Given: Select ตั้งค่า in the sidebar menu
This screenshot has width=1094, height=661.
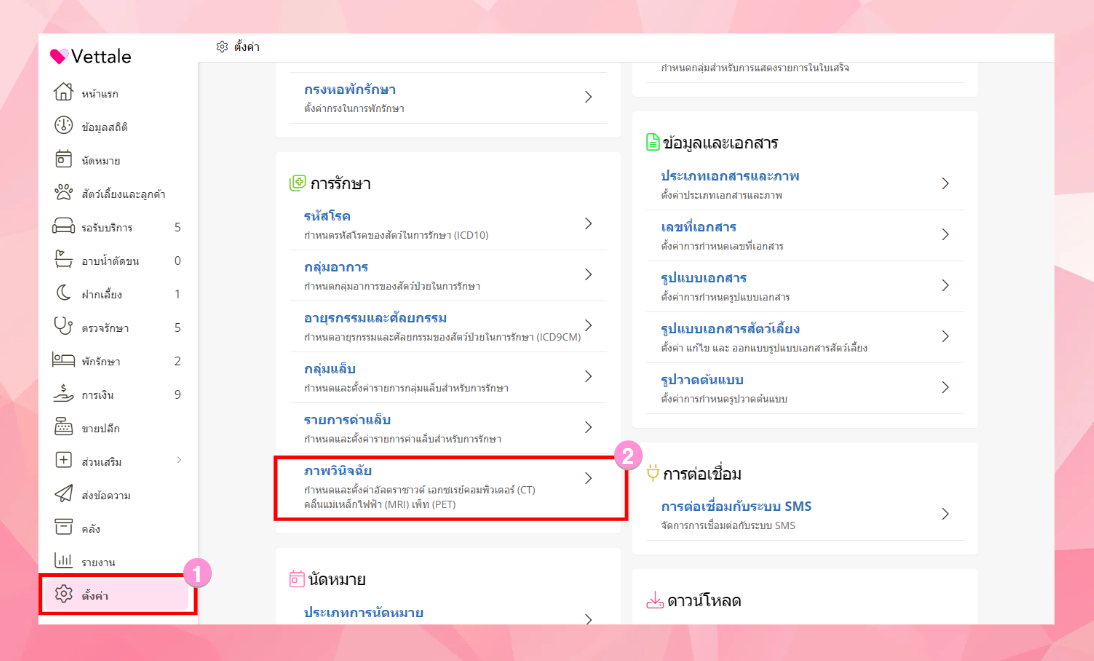Looking at the screenshot, I should [x=95, y=595].
